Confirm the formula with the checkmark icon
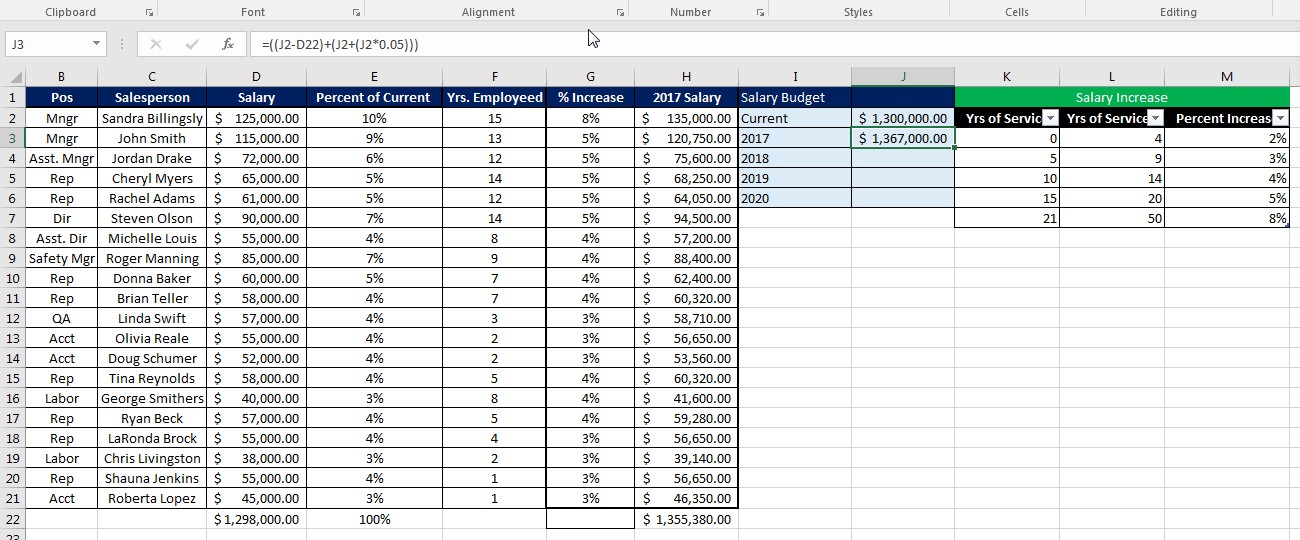Viewport: 1300px width, 540px height. 192,44
